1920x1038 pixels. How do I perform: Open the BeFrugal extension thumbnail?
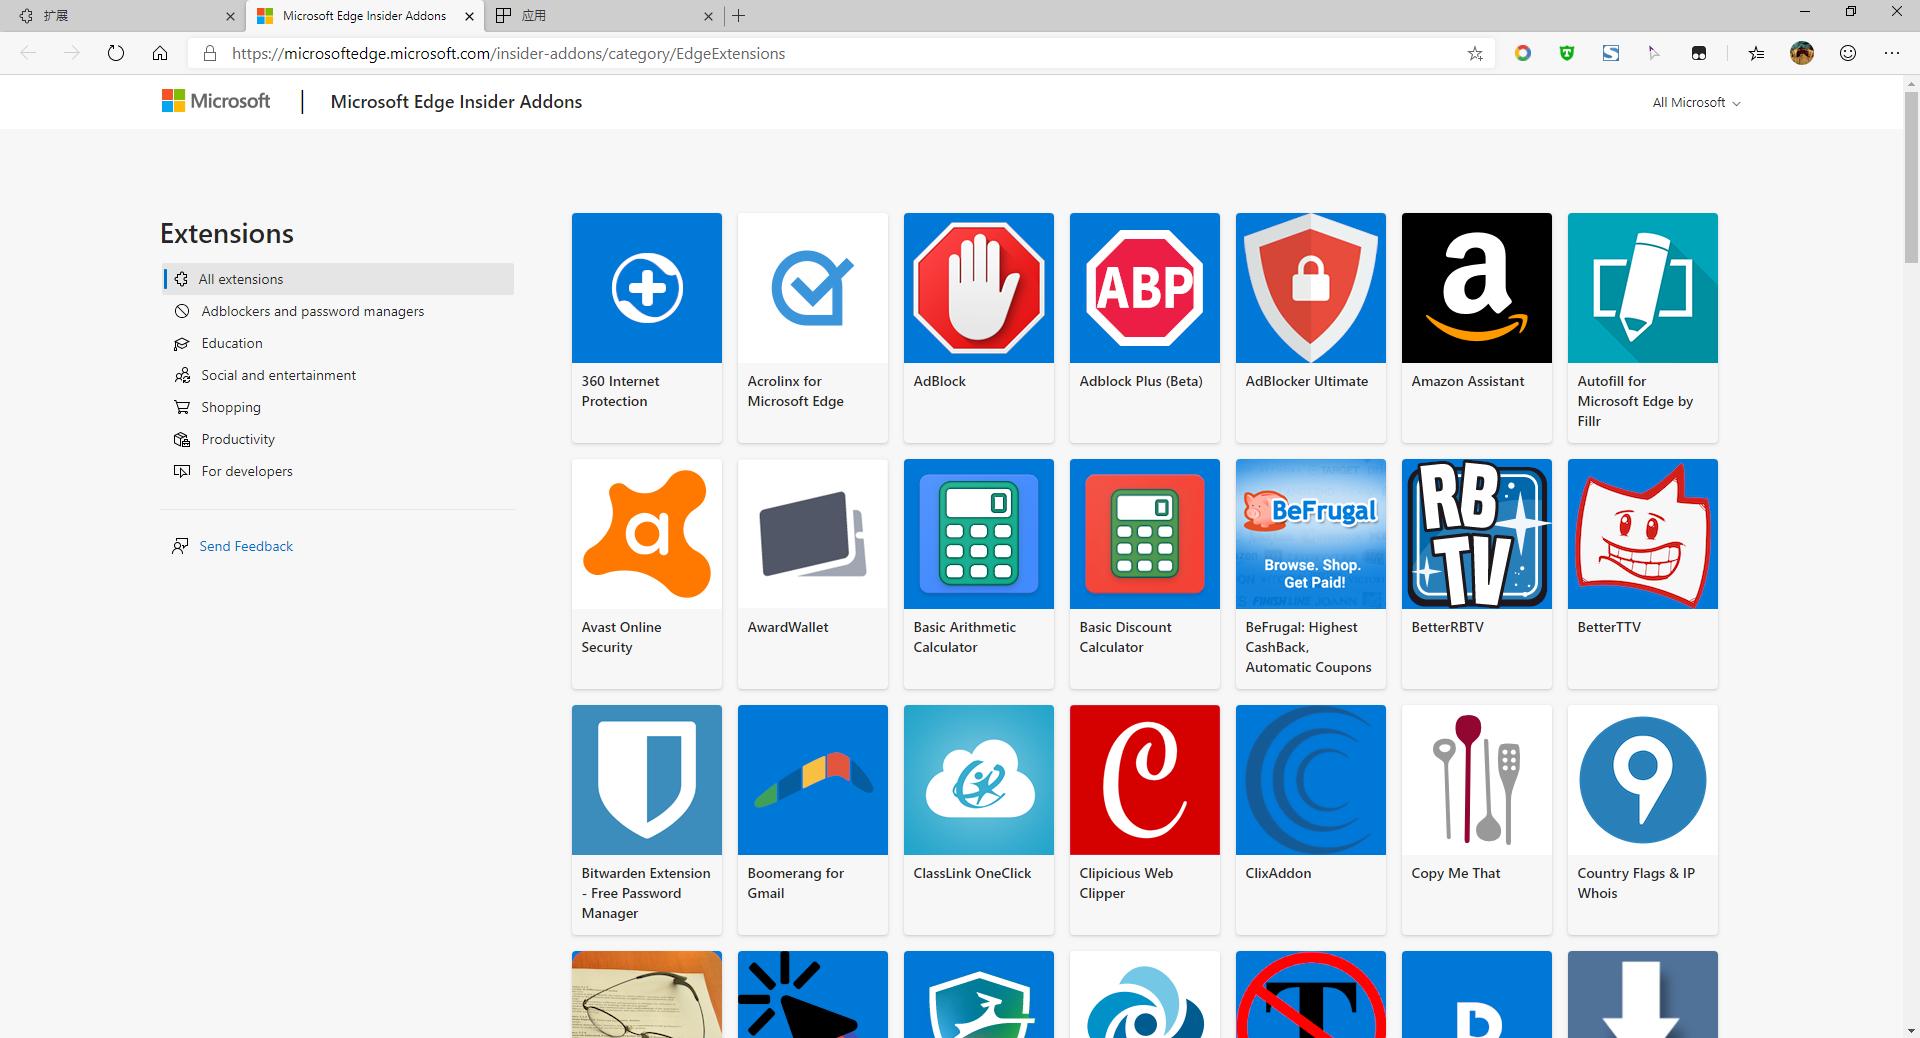coord(1311,534)
